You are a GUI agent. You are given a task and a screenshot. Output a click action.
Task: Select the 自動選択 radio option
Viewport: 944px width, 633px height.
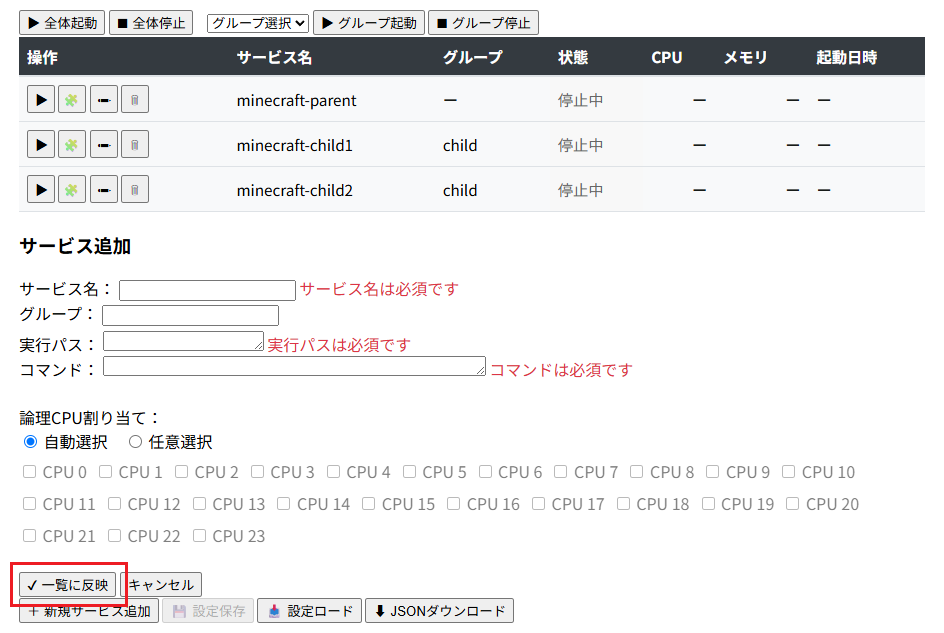click(x=29, y=441)
